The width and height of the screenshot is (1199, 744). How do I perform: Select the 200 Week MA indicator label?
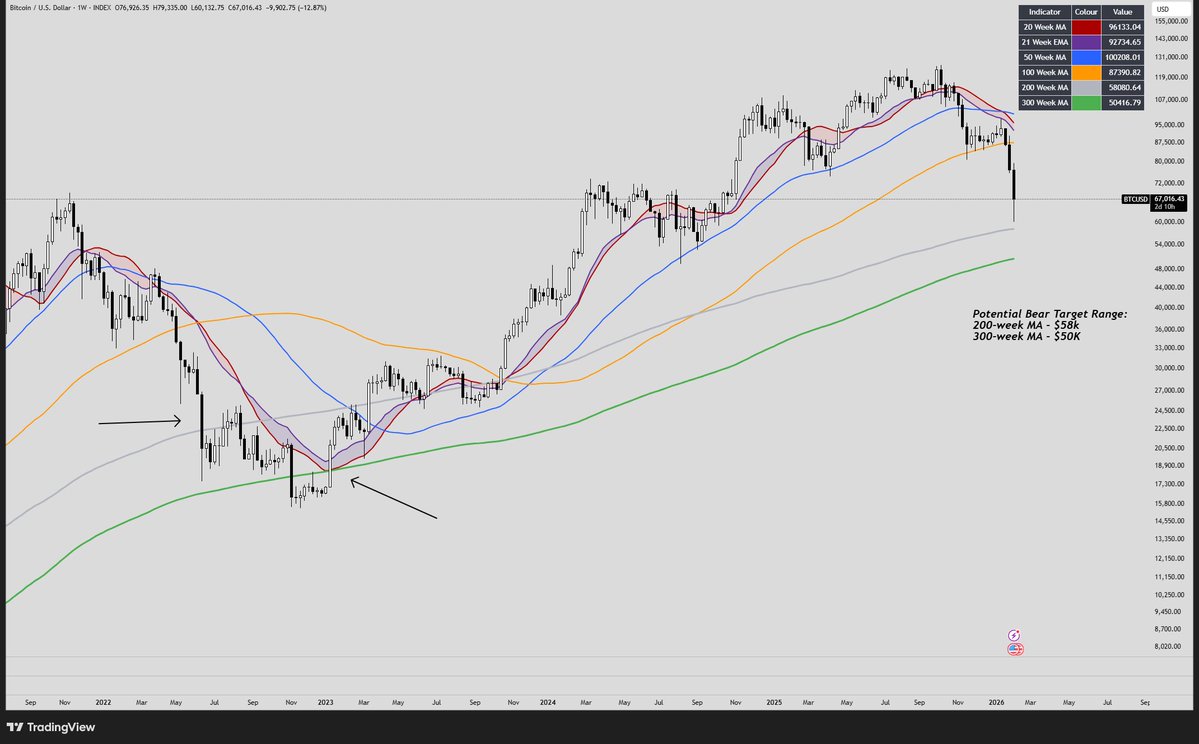pyautogui.click(x=1045, y=88)
